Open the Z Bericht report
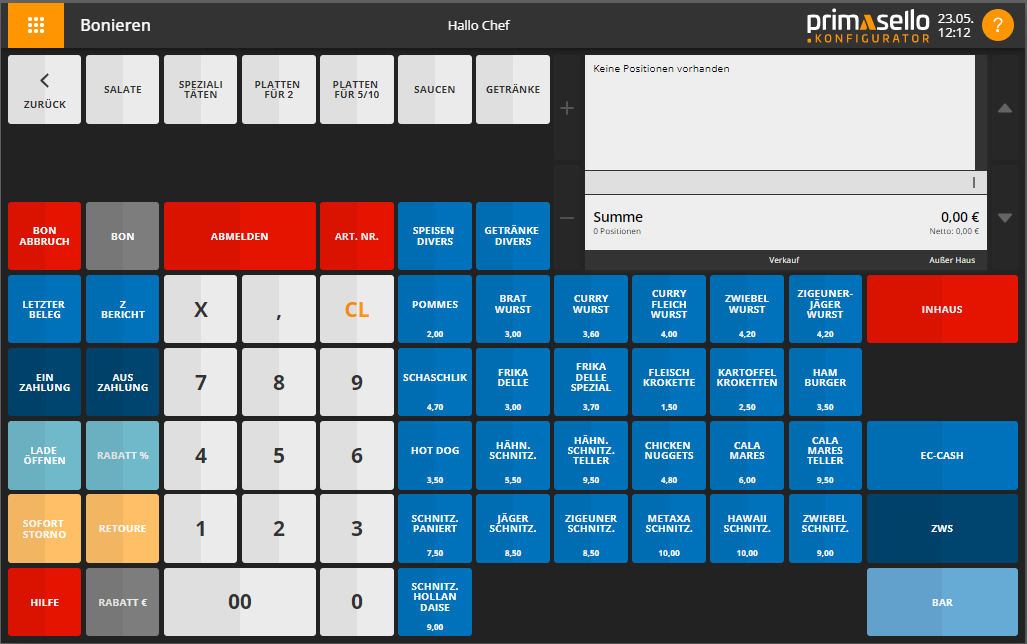Viewport: 1027px width, 644px height. tap(122, 309)
